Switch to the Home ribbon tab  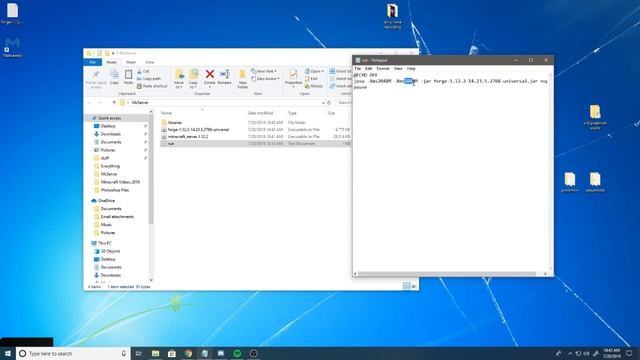tap(111, 62)
